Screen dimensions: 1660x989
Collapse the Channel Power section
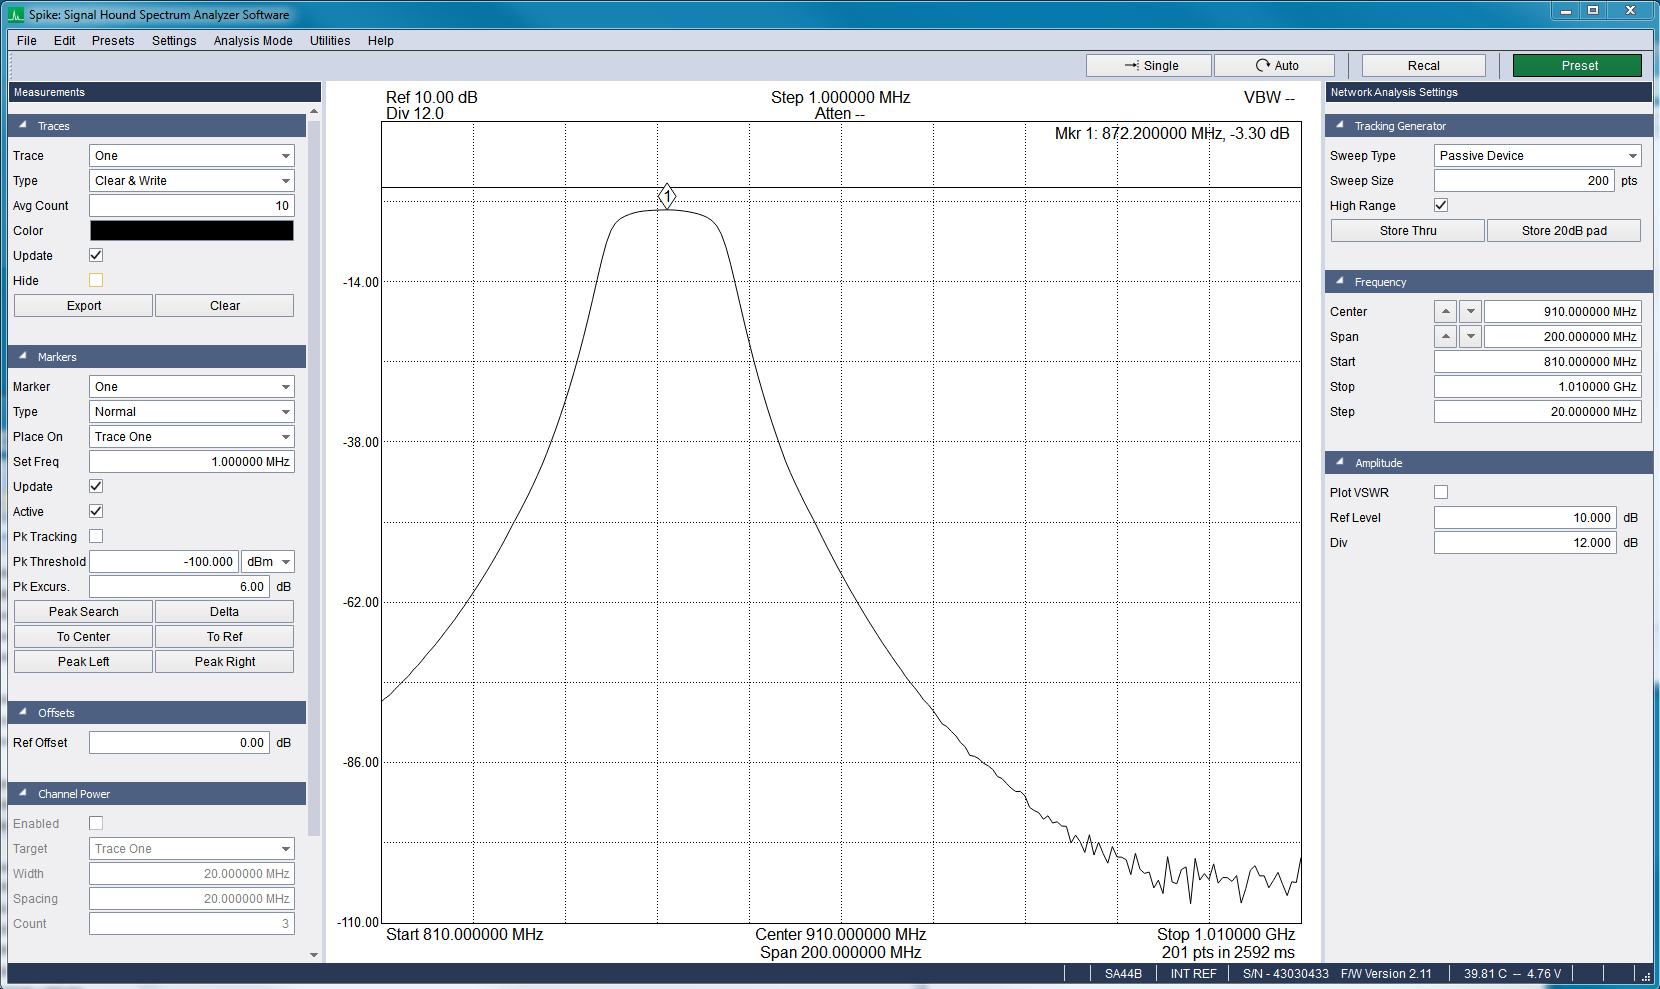coord(22,794)
